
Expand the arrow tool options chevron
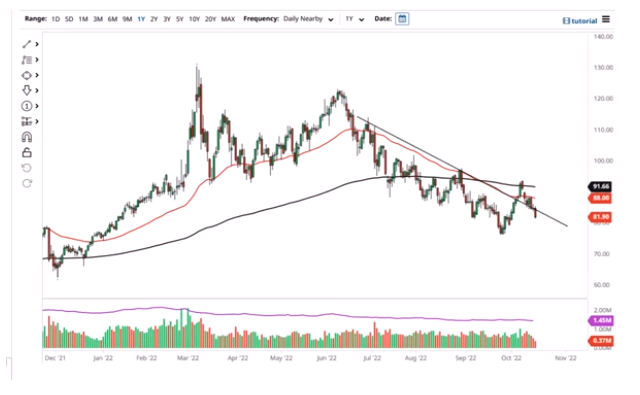click(37, 91)
